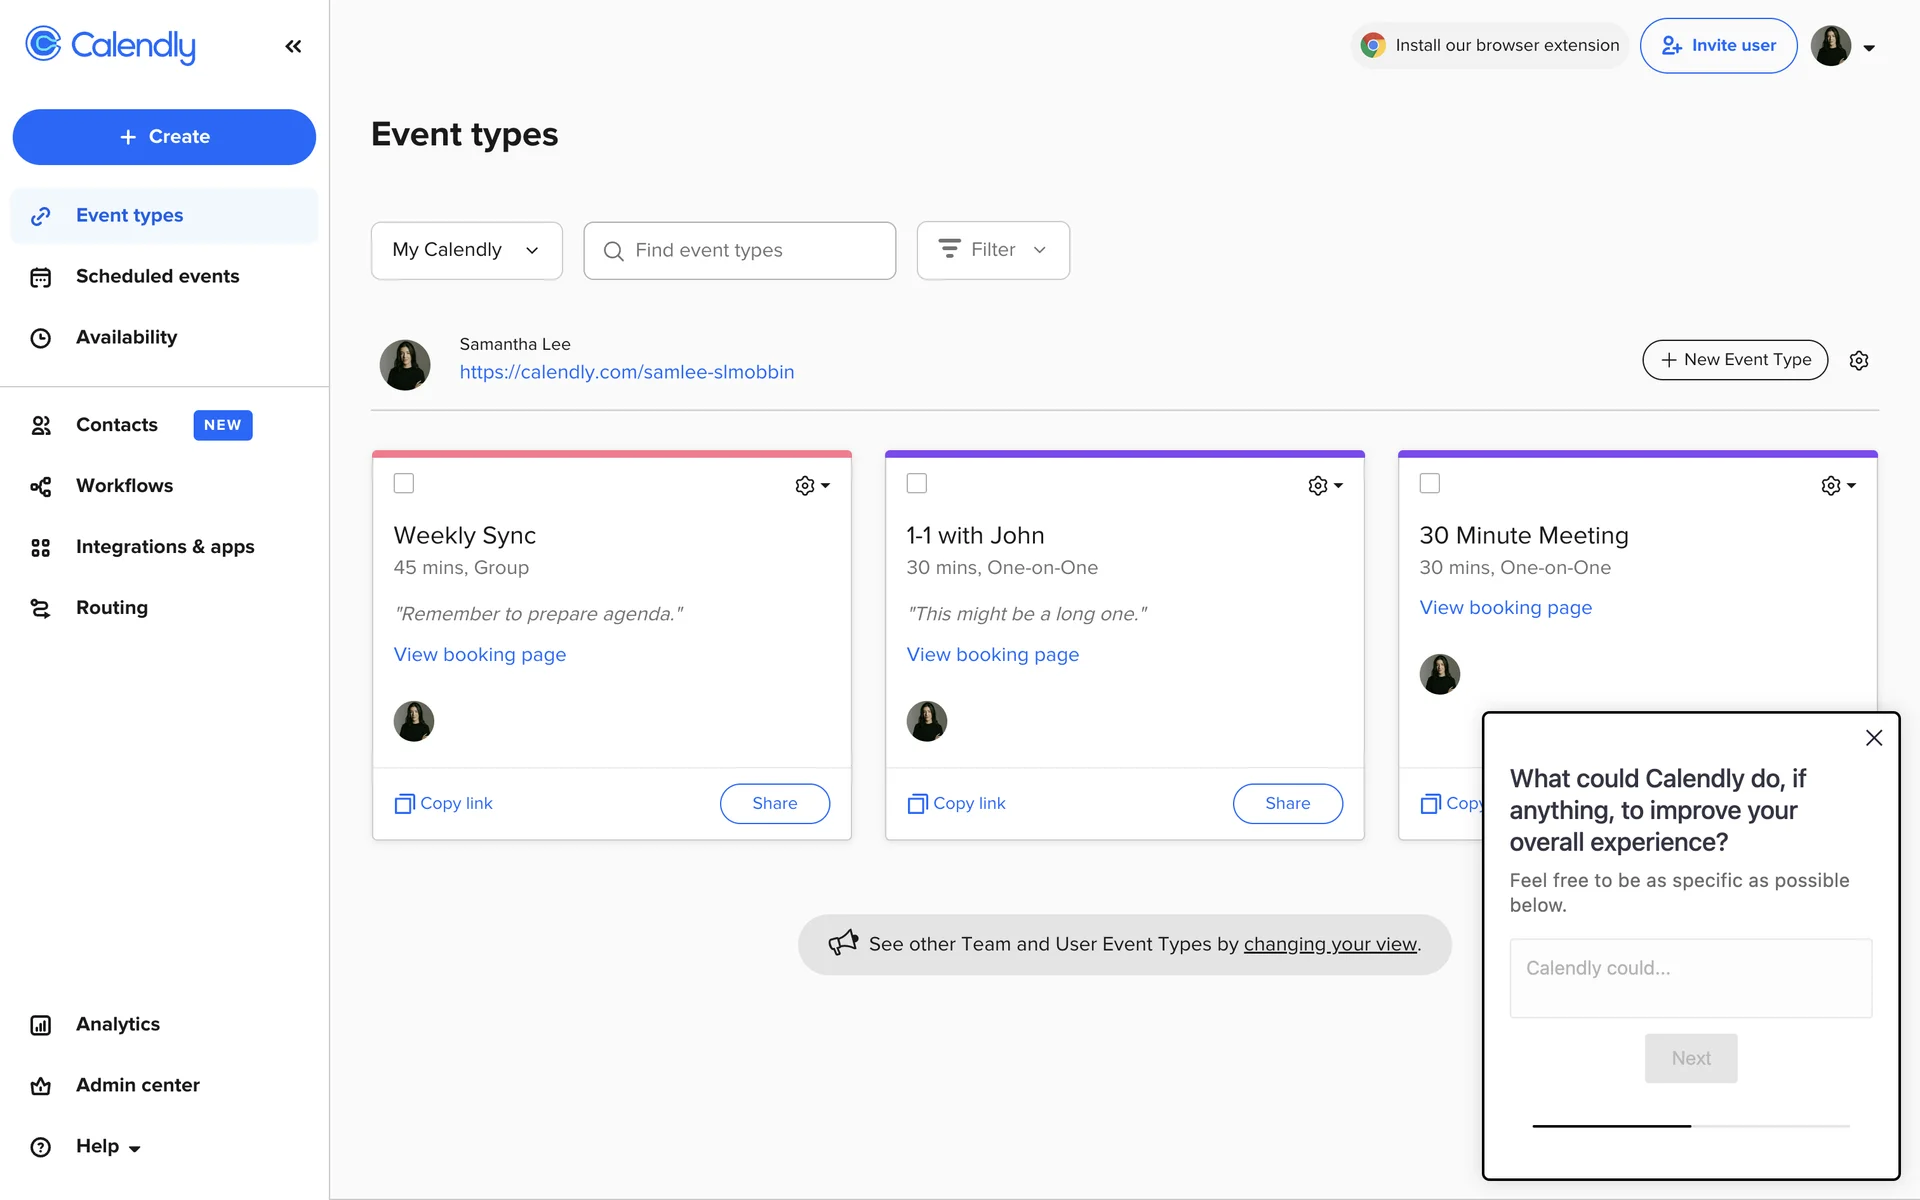Select the 1-1 with John checkbox

point(917,484)
